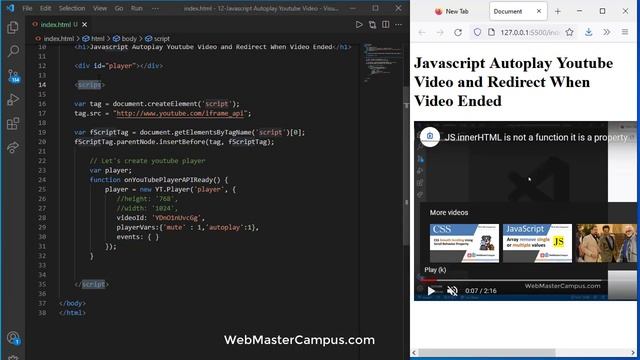Play the YouTube video
Viewport: 640px width, 360px height.
coord(431,291)
